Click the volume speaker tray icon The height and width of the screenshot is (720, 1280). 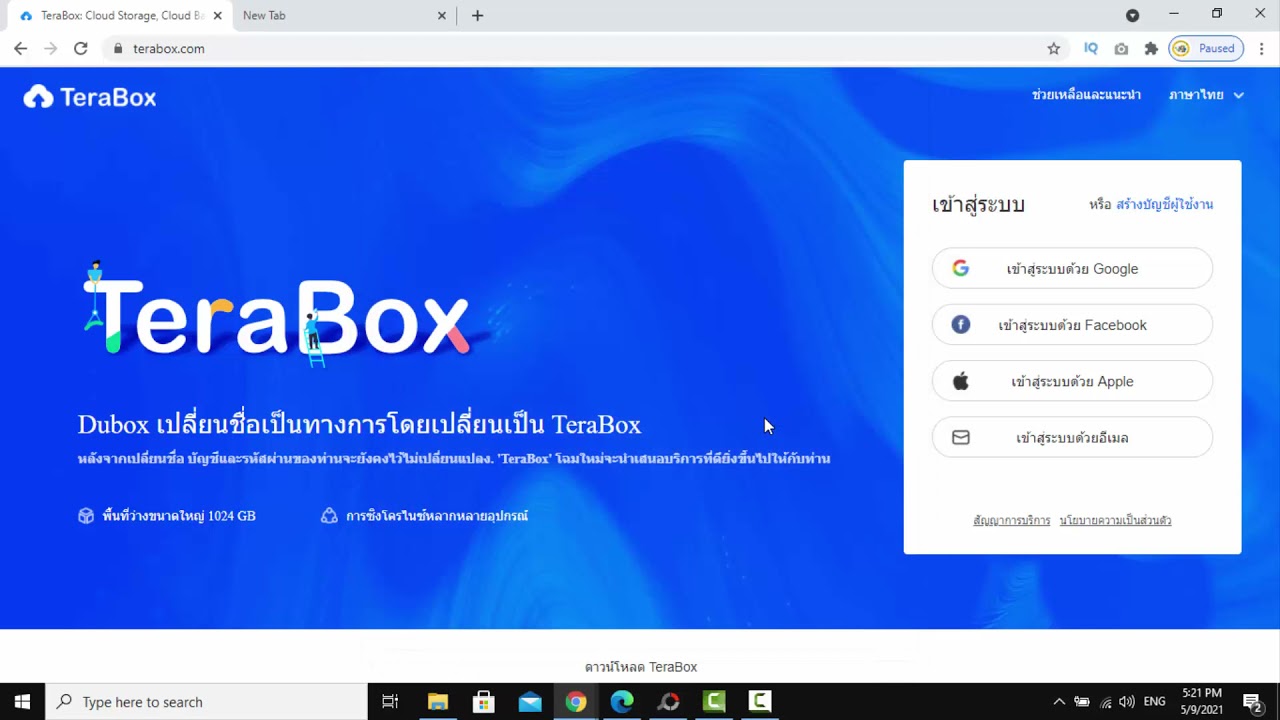pyautogui.click(x=1127, y=702)
